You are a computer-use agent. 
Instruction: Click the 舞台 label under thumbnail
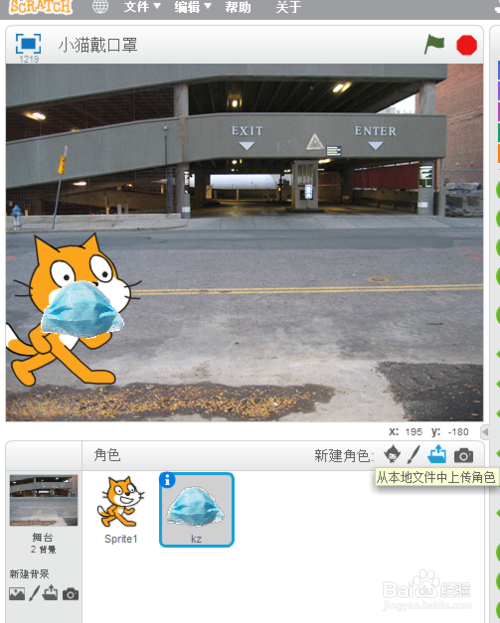click(43, 538)
